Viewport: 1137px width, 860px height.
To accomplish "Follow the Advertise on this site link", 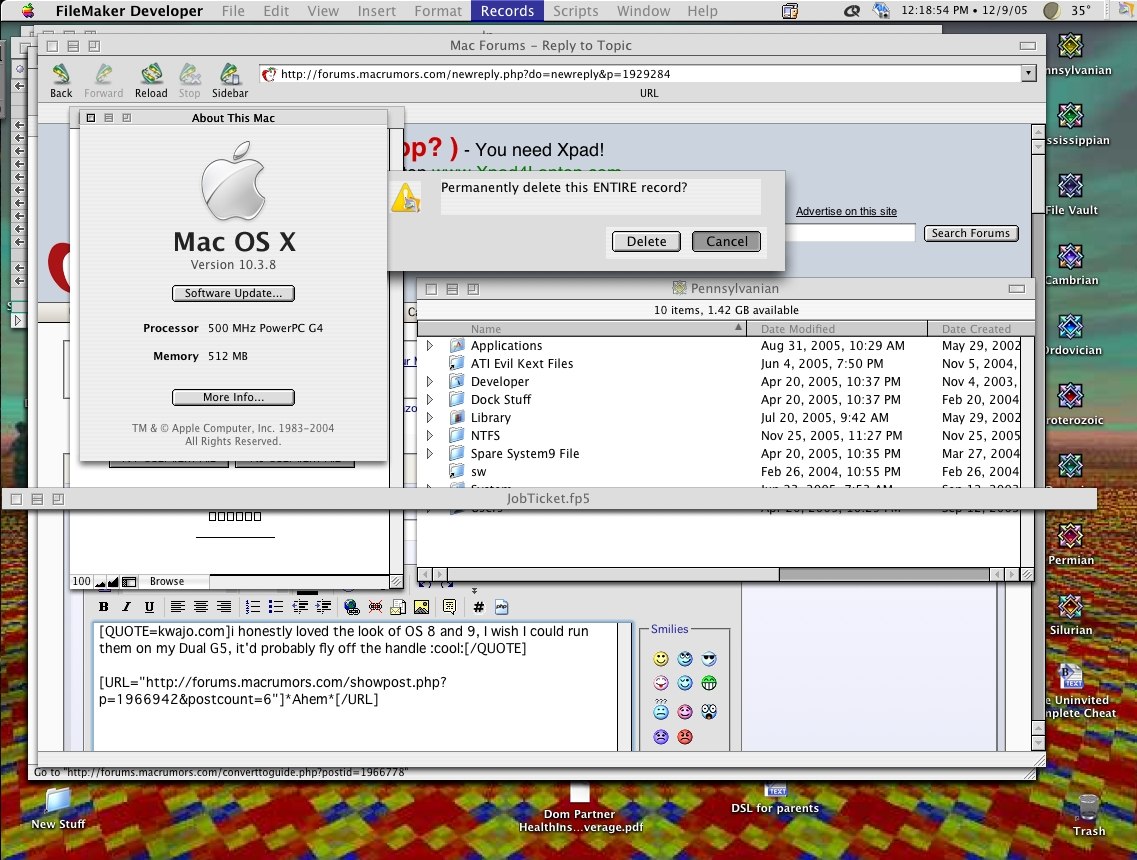I will click(846, 211).
